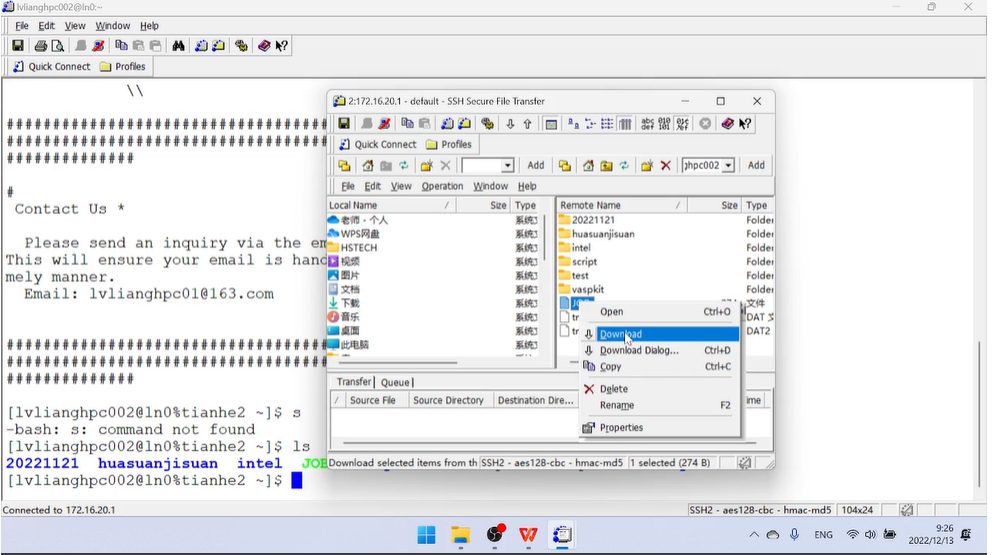Viewport: 993px width, 555px height.
Task: Refresh the remote file pane
Action: coord(624,165)
